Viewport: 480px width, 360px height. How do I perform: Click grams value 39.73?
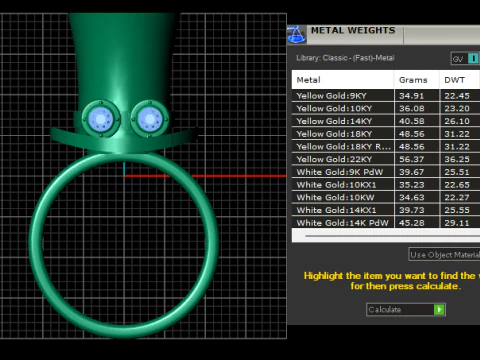click(x=412, y=210)
